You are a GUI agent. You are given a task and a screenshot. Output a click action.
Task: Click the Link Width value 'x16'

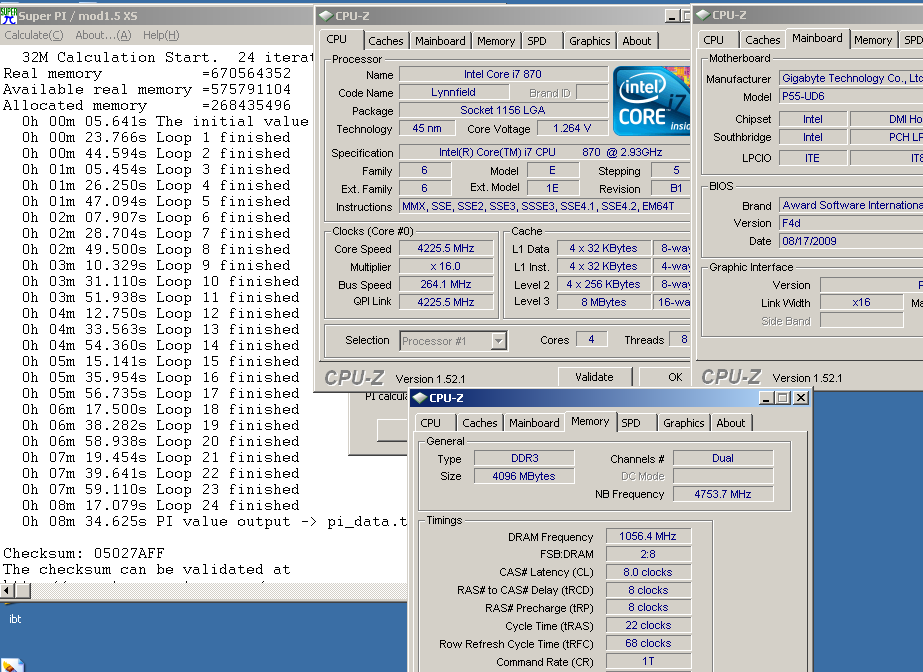coord(861,302)
